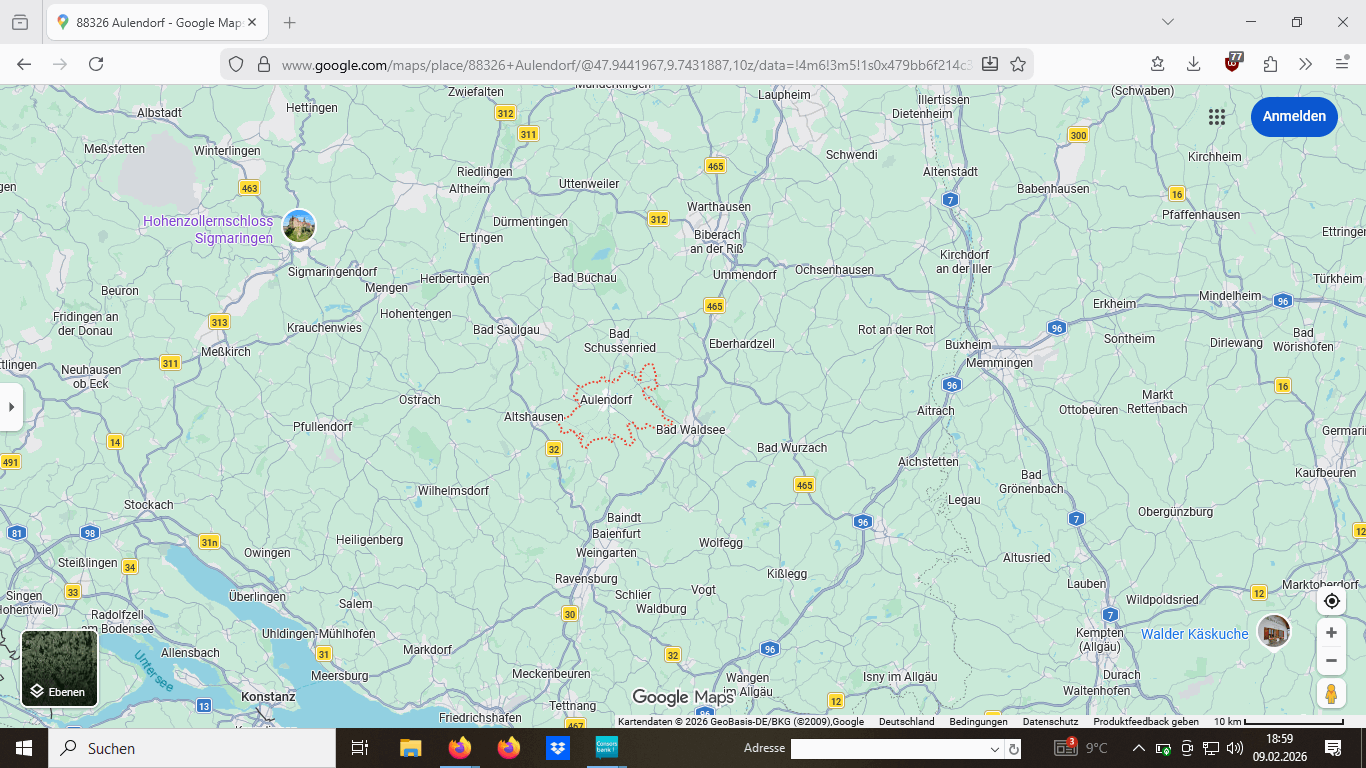Expand the Adresse taskbar dropdown arrow
The width and height of the screenshot is (1366, 768).
(994, 749)
